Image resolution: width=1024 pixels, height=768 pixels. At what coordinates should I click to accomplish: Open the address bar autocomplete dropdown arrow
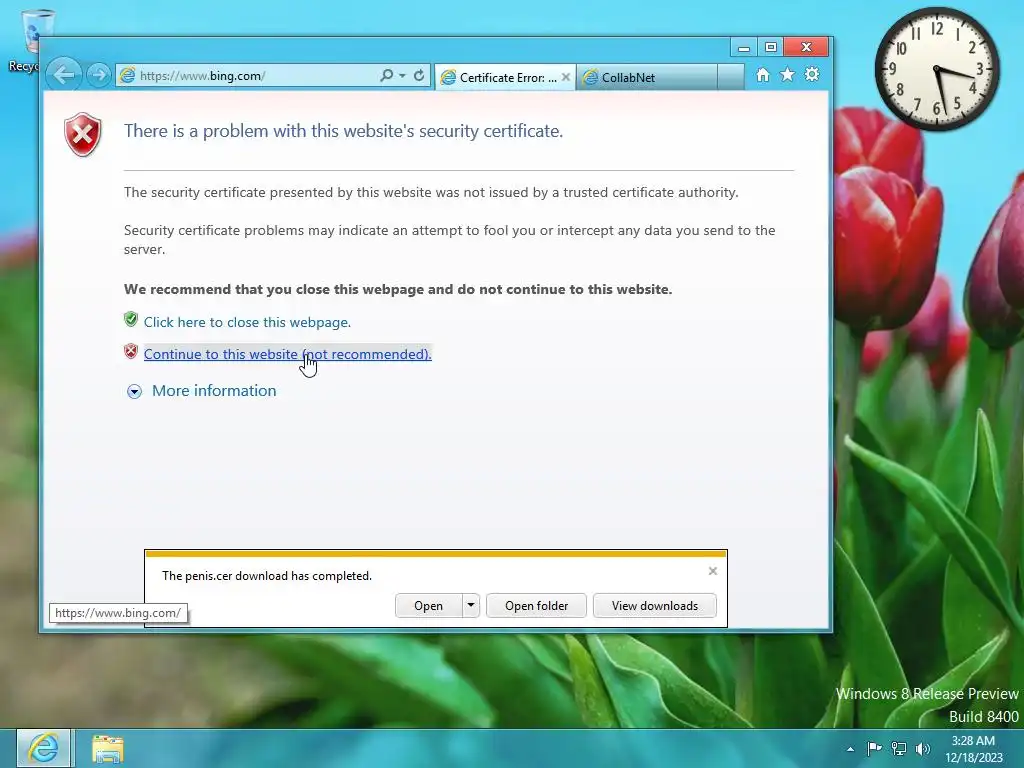pyautogui.click(x=402, y=76)
